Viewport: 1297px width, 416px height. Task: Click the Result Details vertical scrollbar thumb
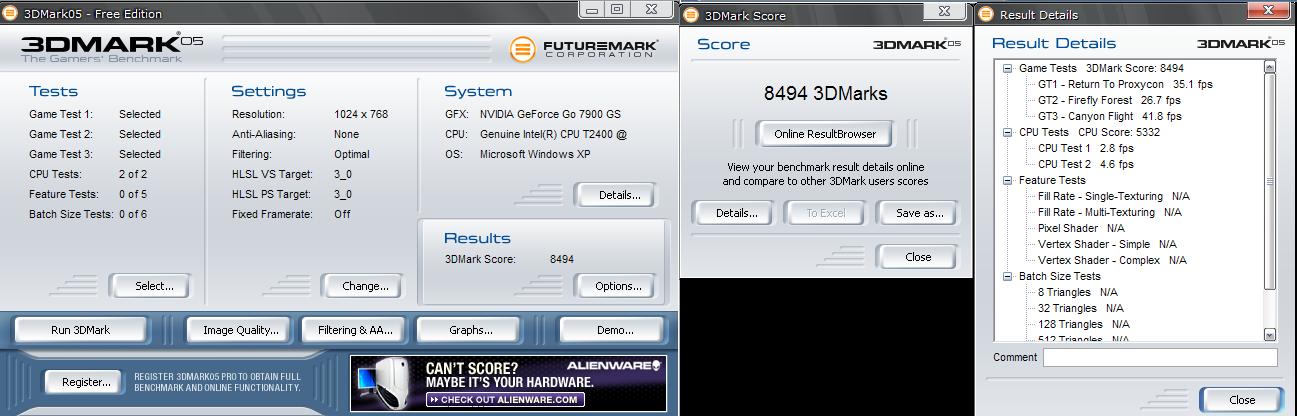coord(1270,183)
